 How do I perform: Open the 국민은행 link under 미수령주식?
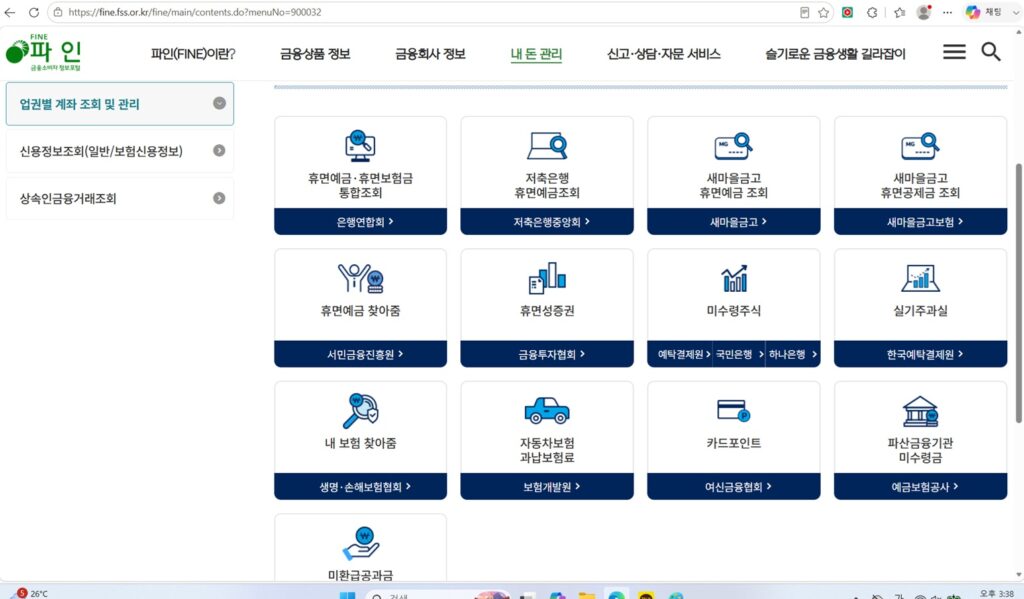click(739, 354)
